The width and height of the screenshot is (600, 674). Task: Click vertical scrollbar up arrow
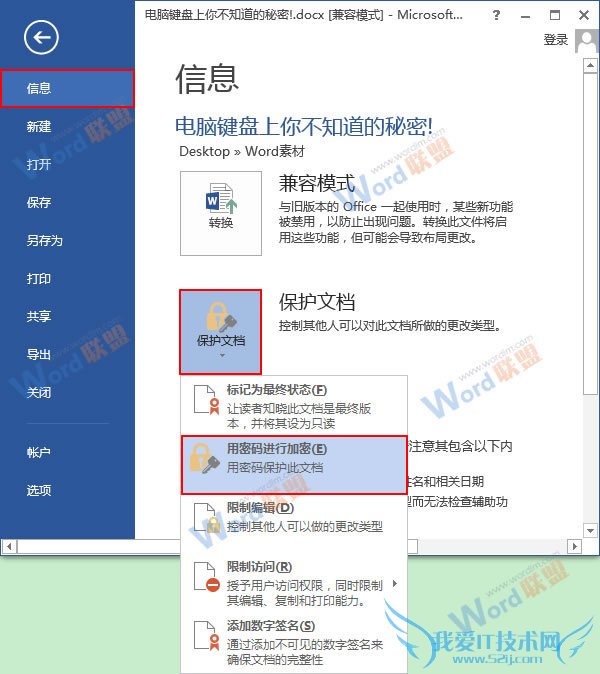(x=590, y=65)
